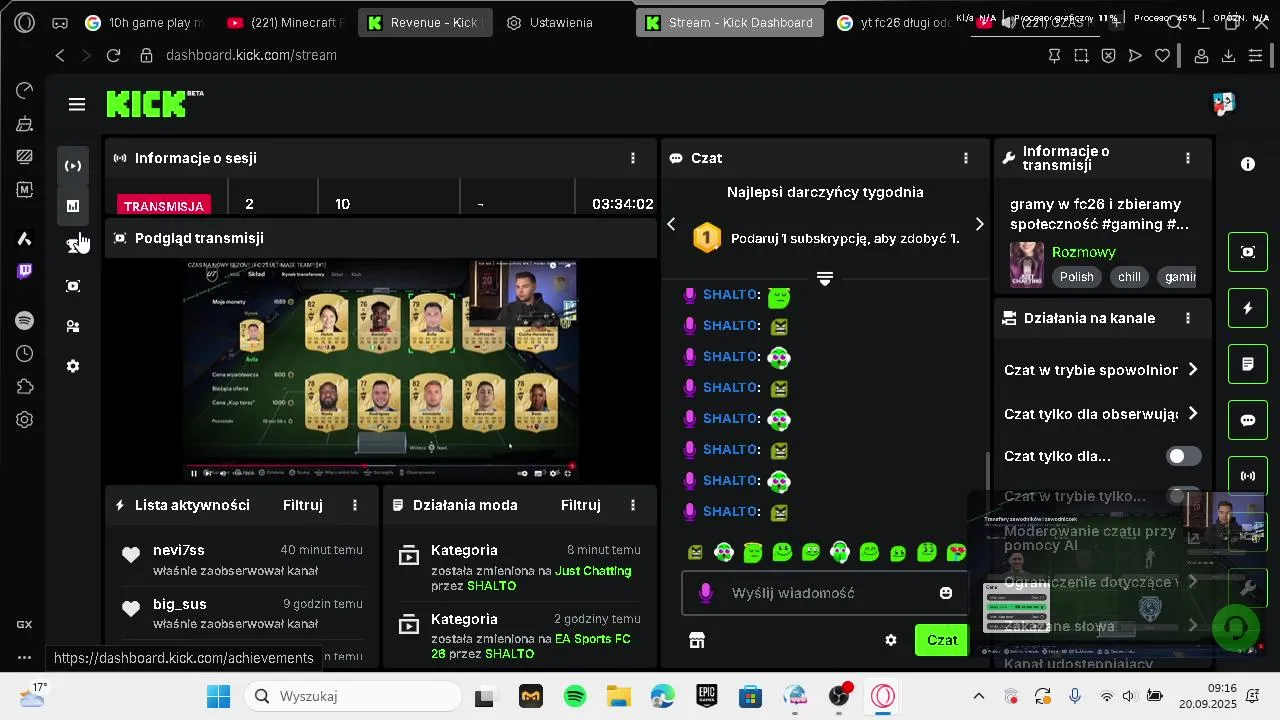Click the Kick logo
This screenshot has height=720, width=1280.
point(154,104)
